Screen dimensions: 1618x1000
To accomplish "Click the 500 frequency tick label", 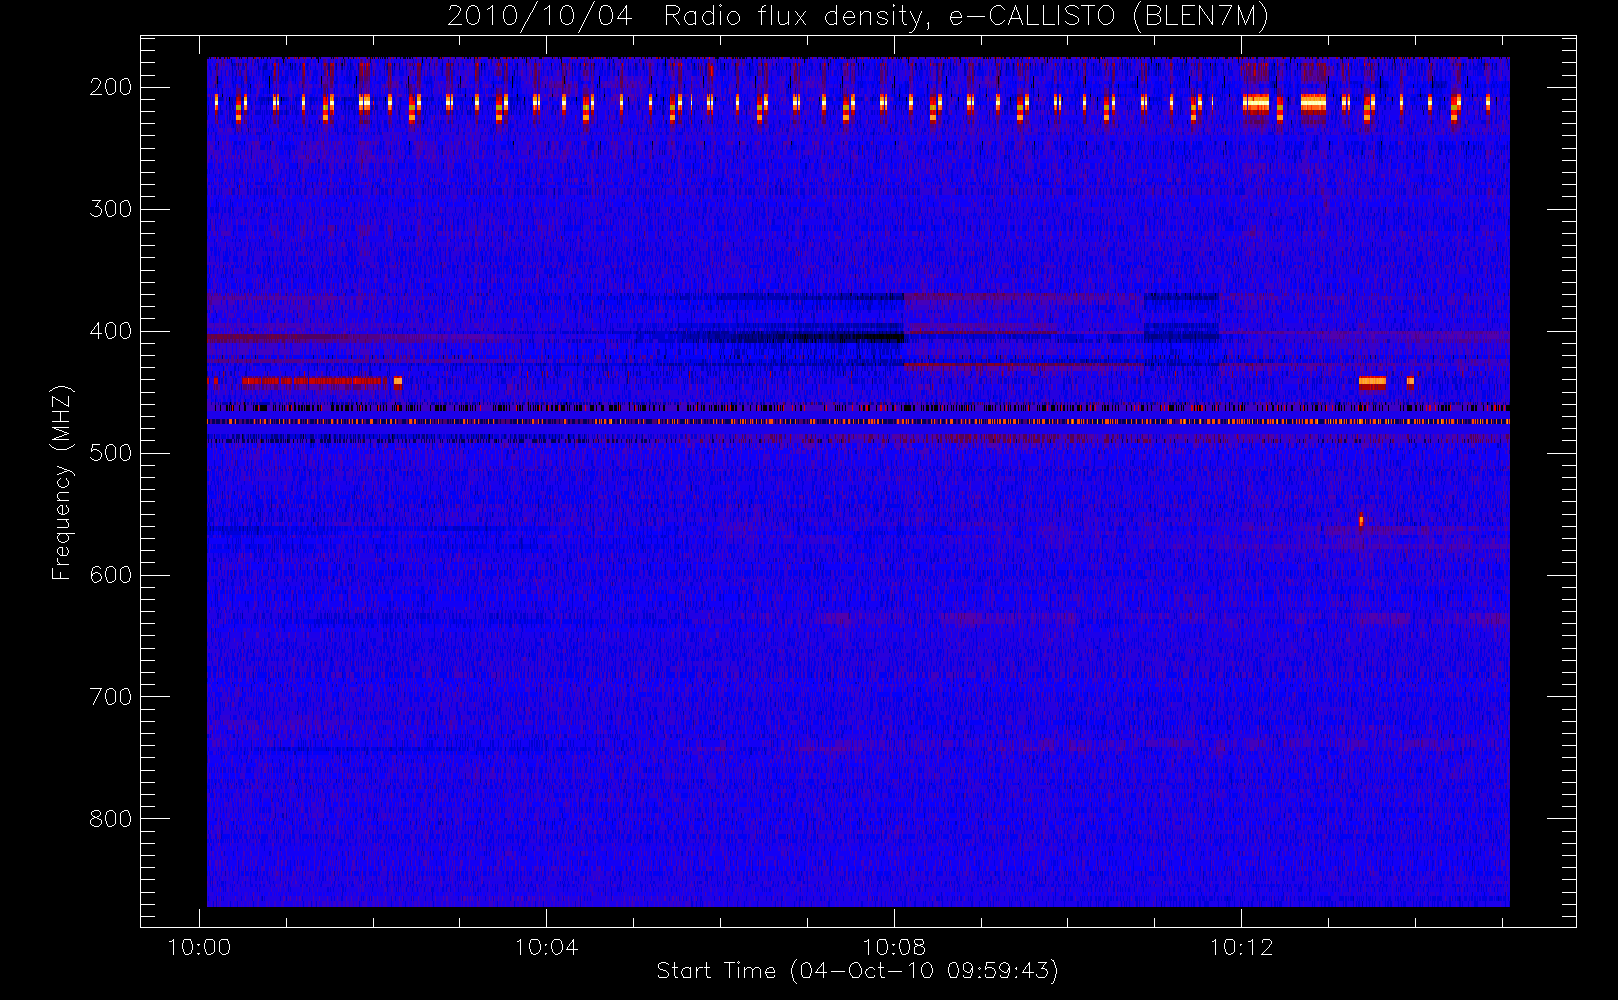I will (111, 453).
